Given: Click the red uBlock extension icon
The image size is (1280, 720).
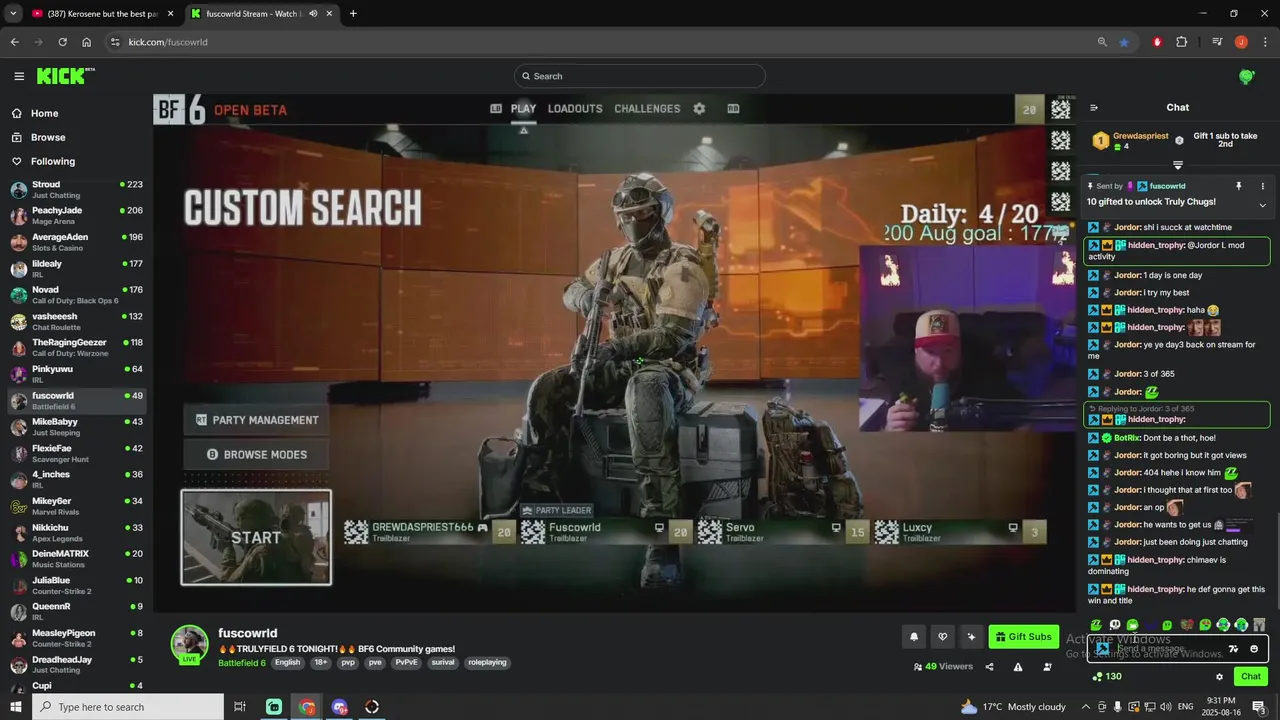Looking at the screenshot, I should point(1157,42).
